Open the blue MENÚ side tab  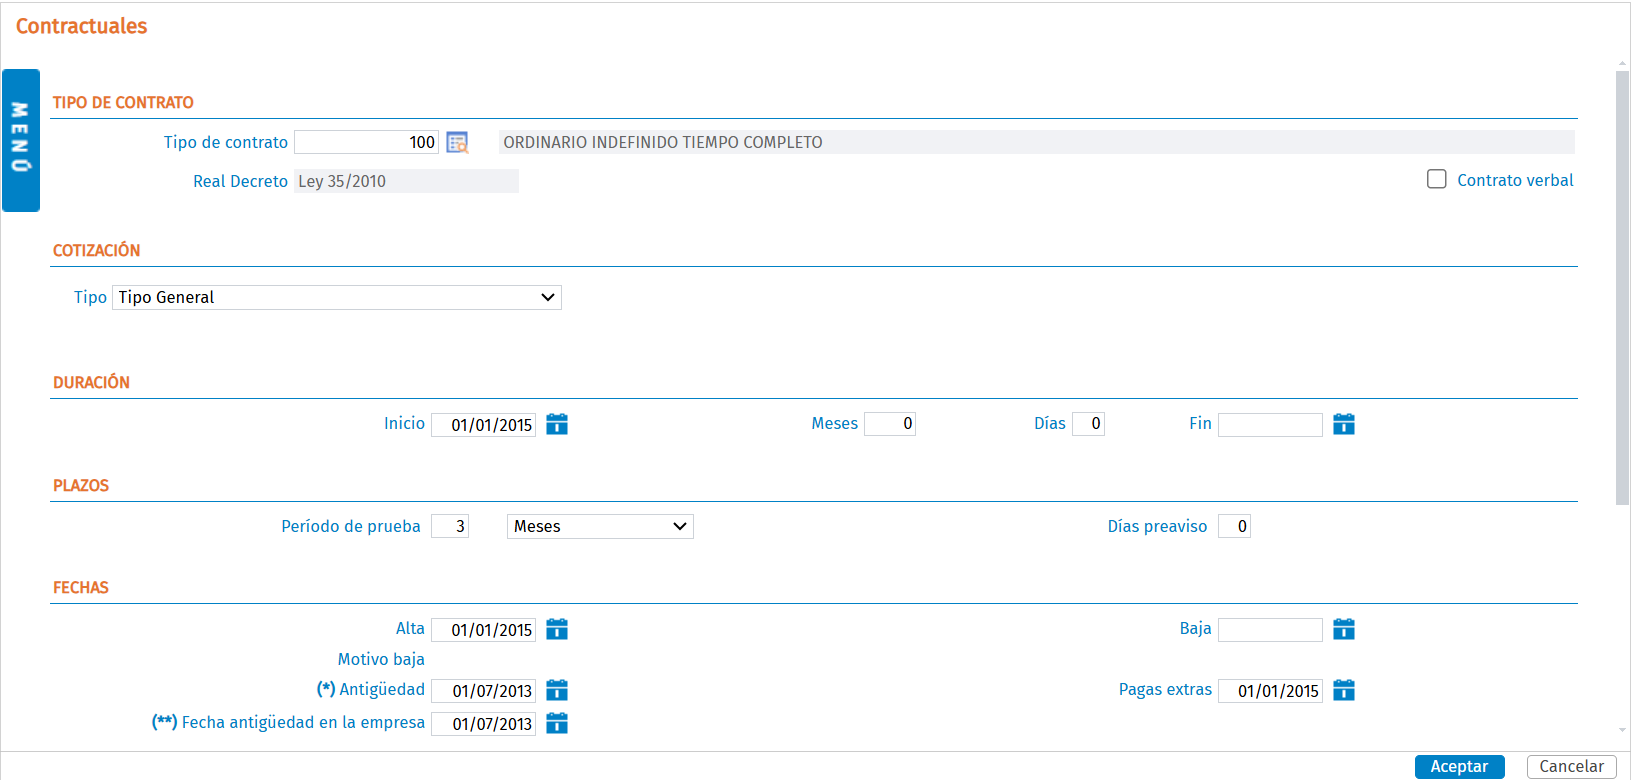click(21, 140)
